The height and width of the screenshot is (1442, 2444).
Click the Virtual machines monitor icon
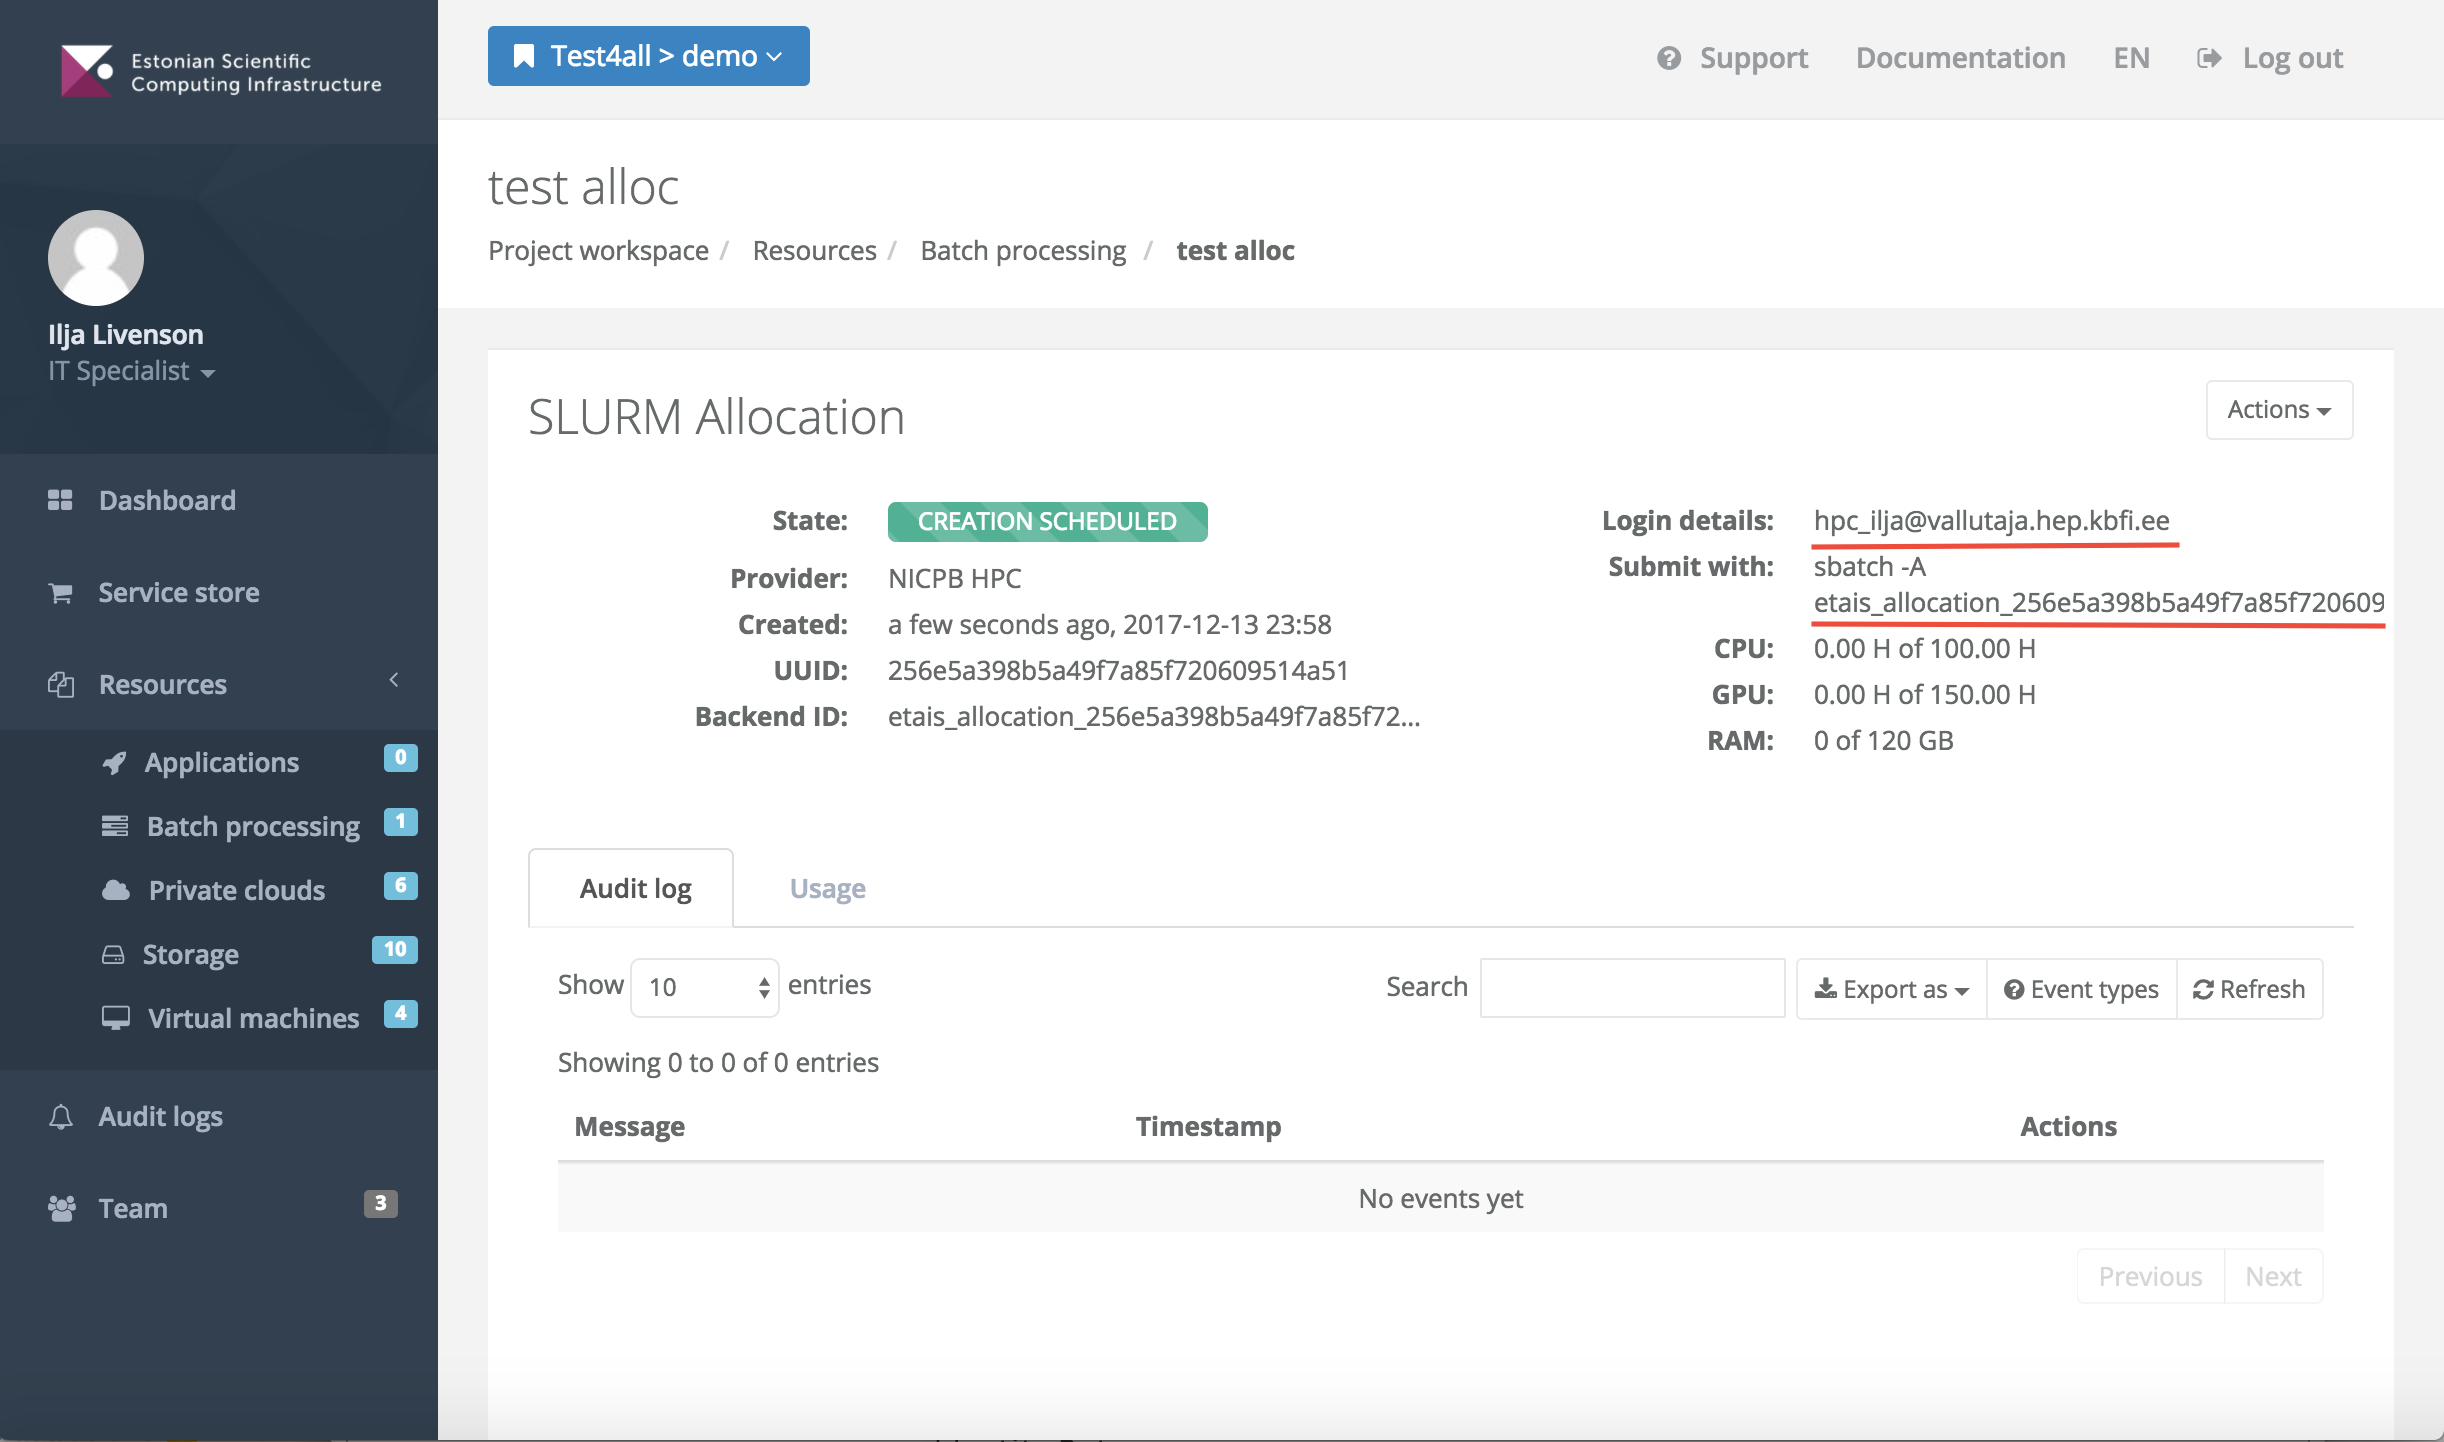coord(116,1018)
